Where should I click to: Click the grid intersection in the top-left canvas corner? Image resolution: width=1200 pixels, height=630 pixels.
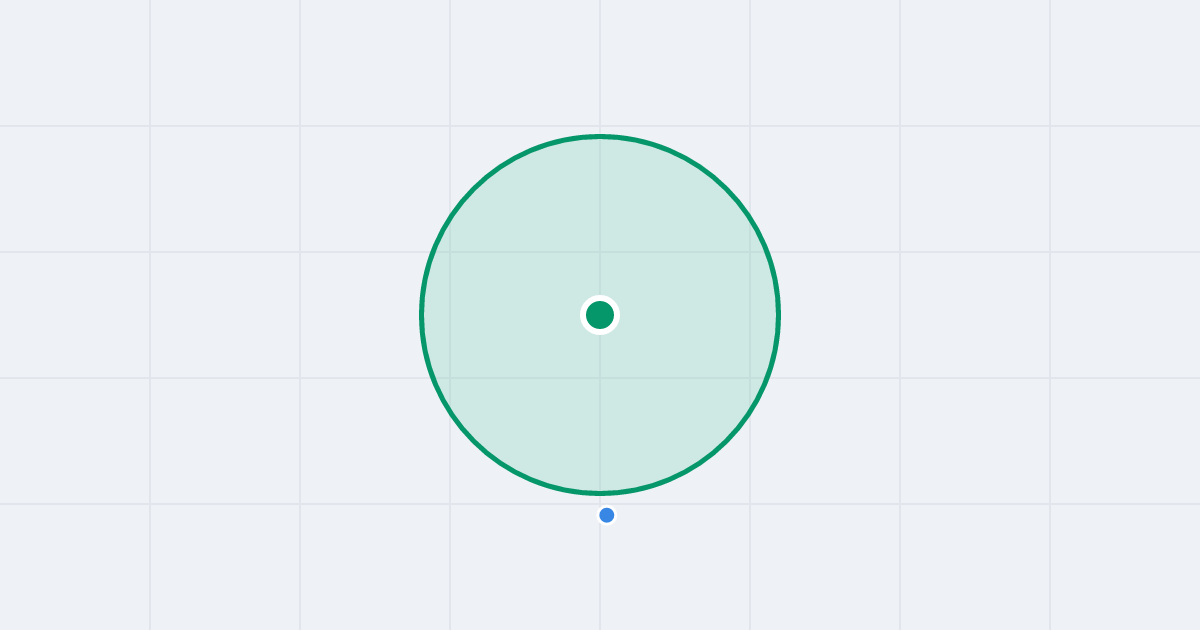[x=150, y=126]
